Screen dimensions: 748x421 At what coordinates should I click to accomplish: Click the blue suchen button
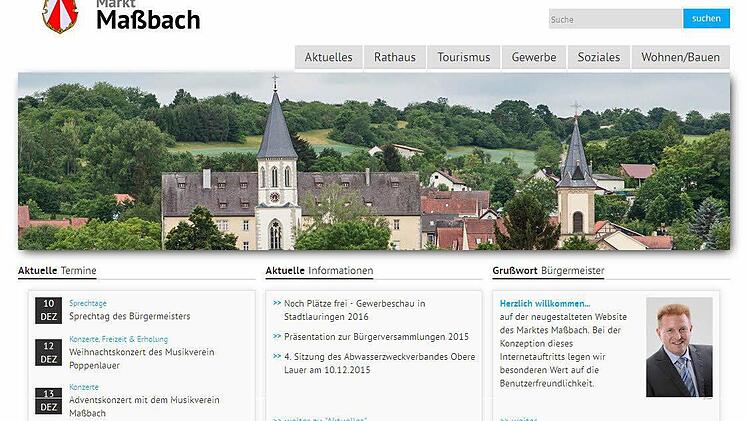pyautogui.click(x=706, y=19)
